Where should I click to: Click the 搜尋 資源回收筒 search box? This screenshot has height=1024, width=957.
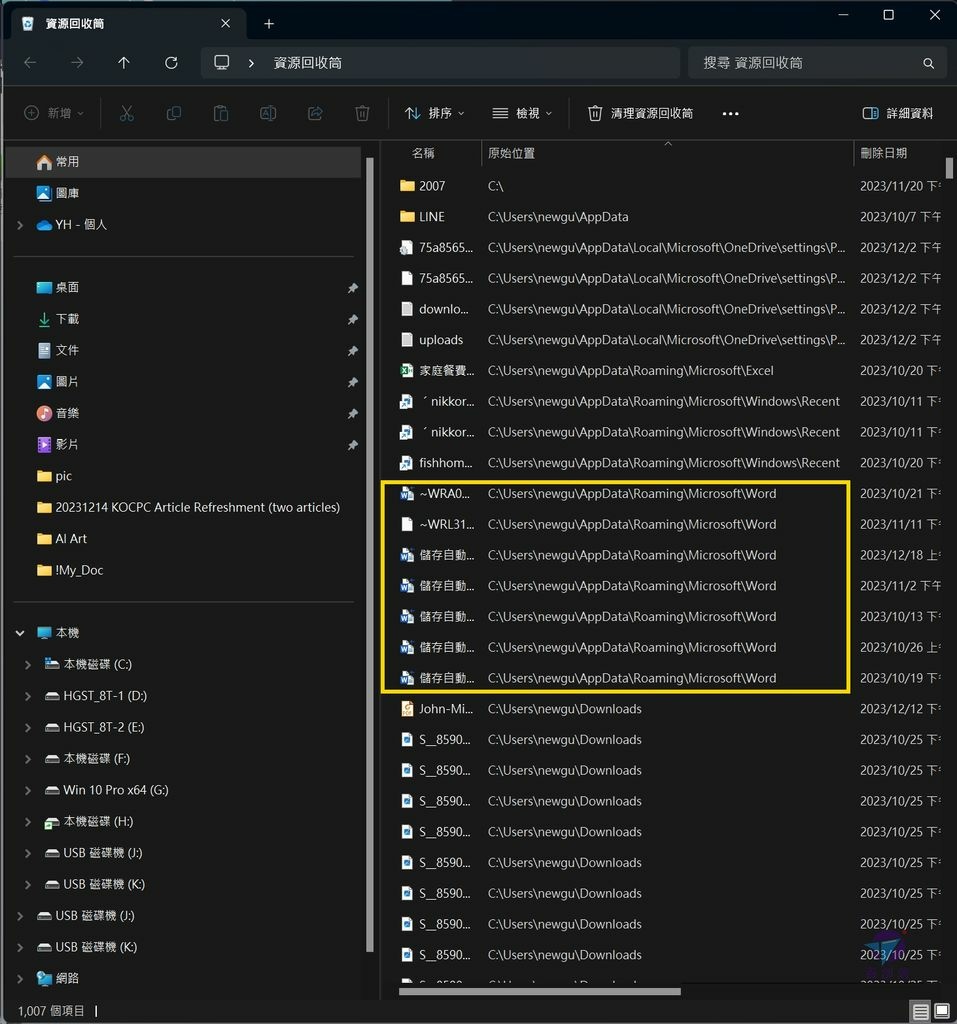point(817,63)
